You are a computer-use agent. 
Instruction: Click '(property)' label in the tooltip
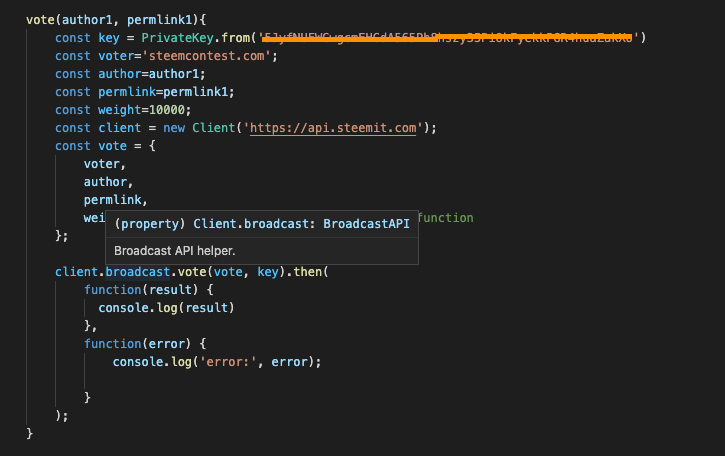tap(150, 224)
